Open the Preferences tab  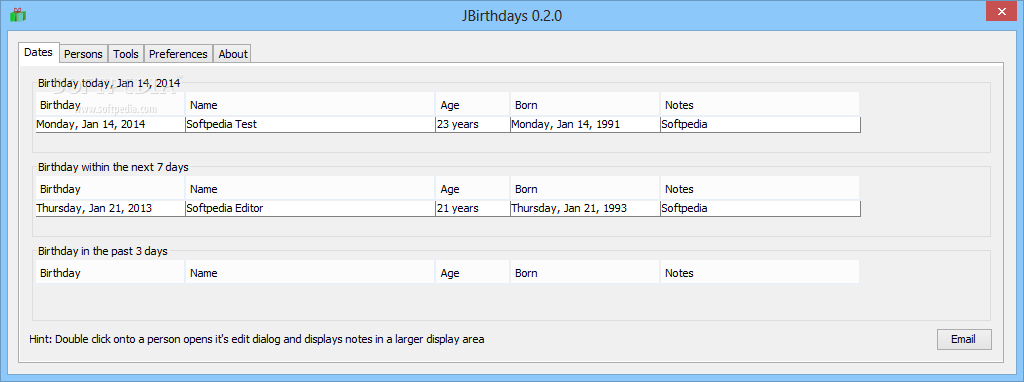pyautogui.click(x=178, y=54)
